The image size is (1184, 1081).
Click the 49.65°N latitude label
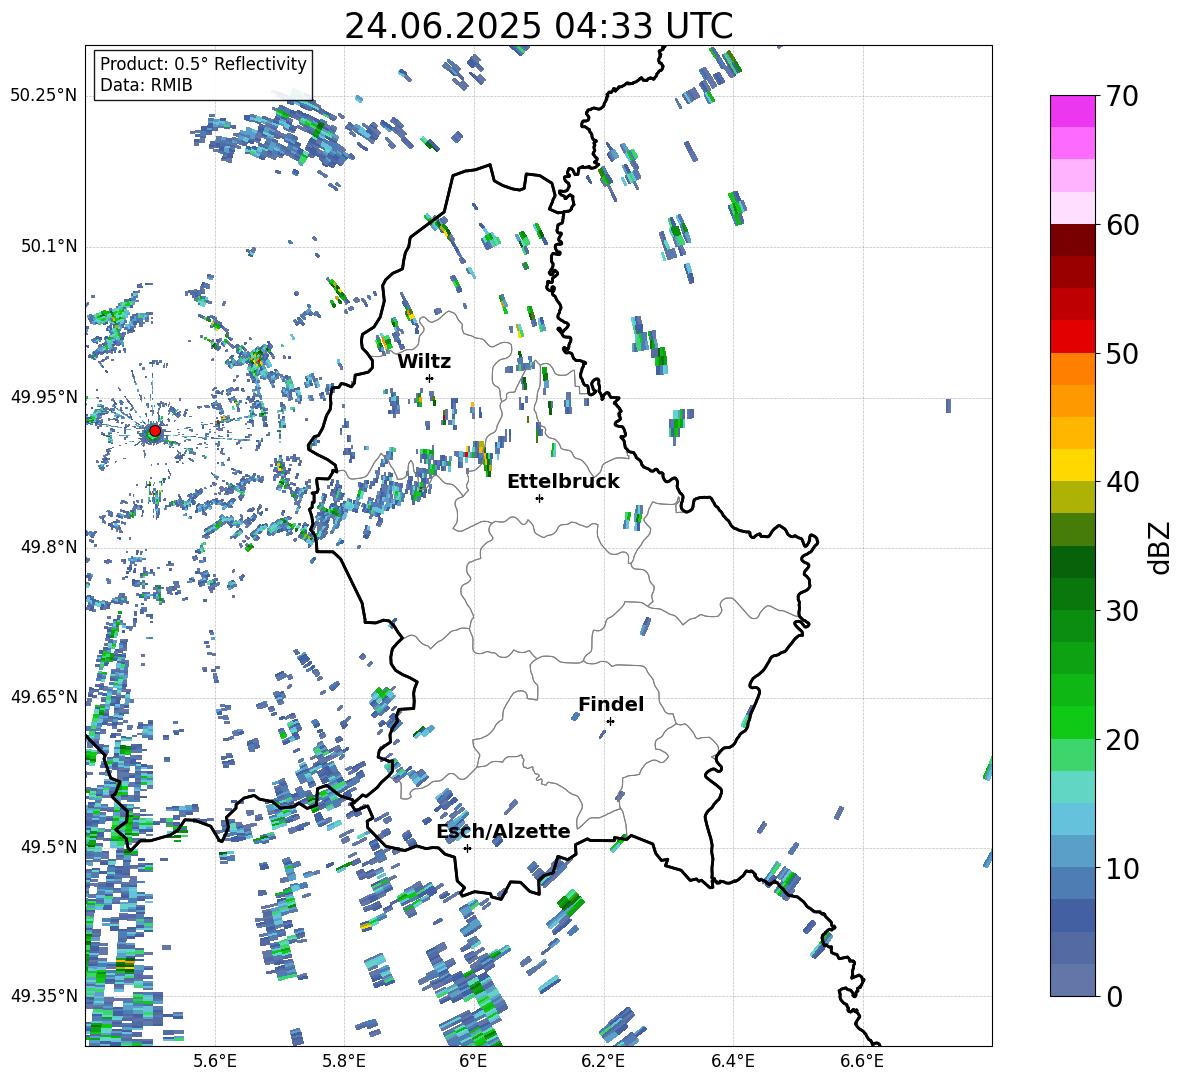[44, 696]
